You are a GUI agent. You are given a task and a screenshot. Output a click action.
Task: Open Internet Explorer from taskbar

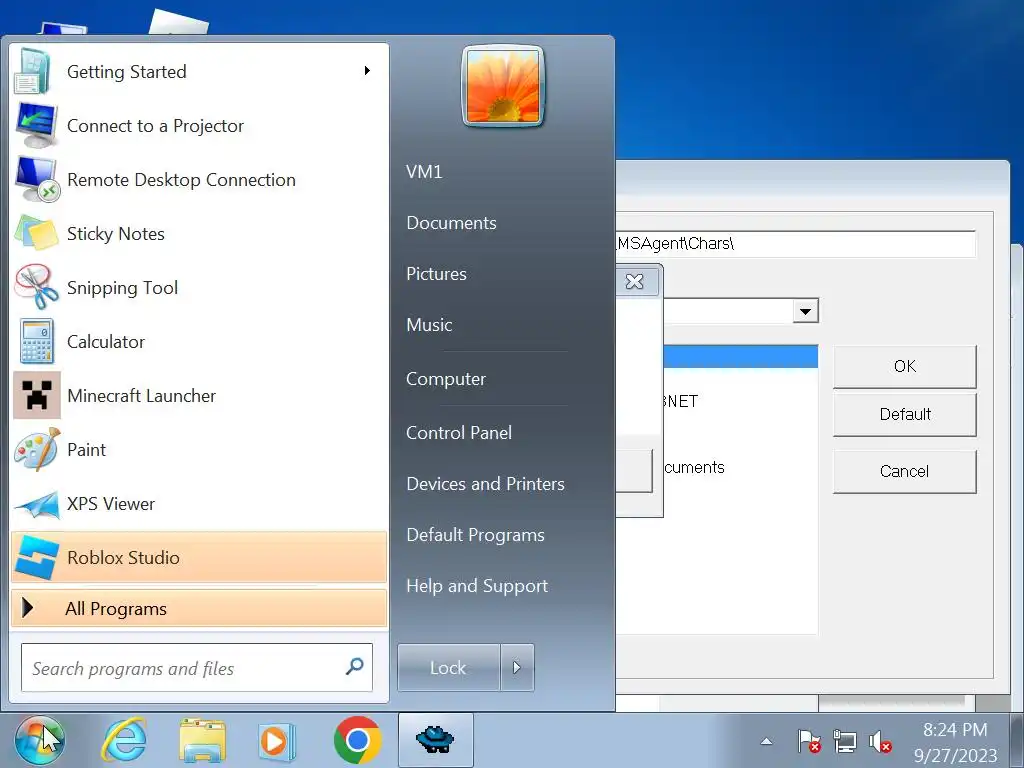click(123, 741)
